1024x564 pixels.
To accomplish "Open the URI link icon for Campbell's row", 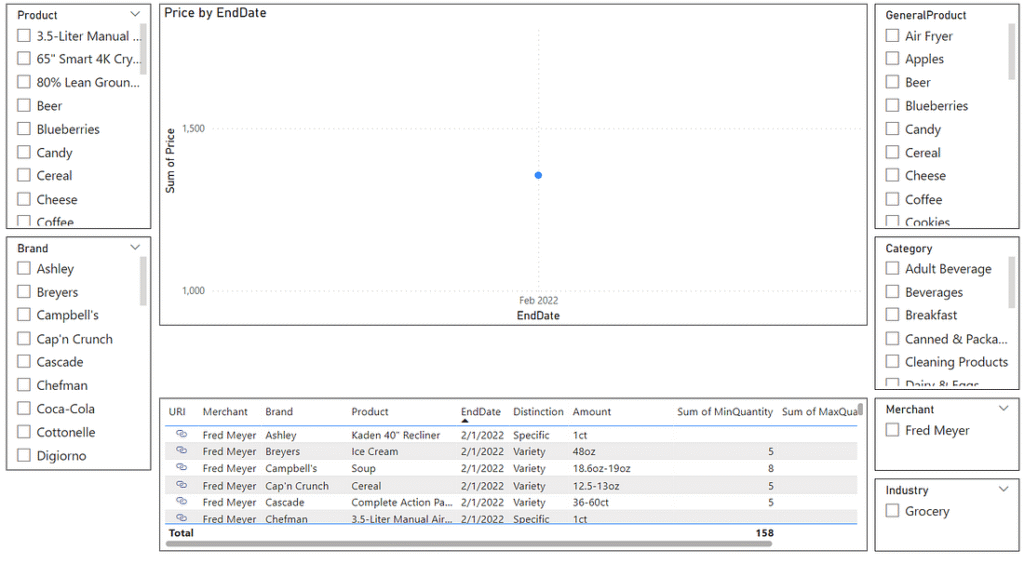I will [182, 467].
